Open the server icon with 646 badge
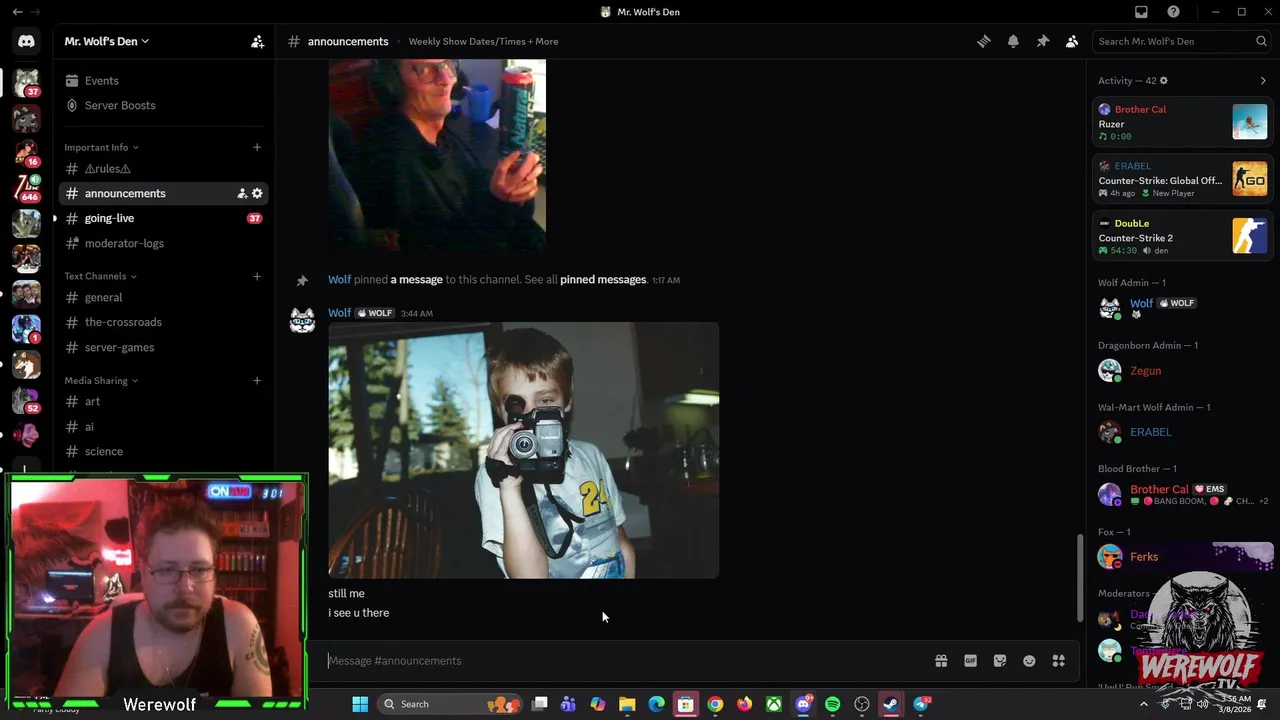The image size is (1280, 720). [x=27, y=187]
